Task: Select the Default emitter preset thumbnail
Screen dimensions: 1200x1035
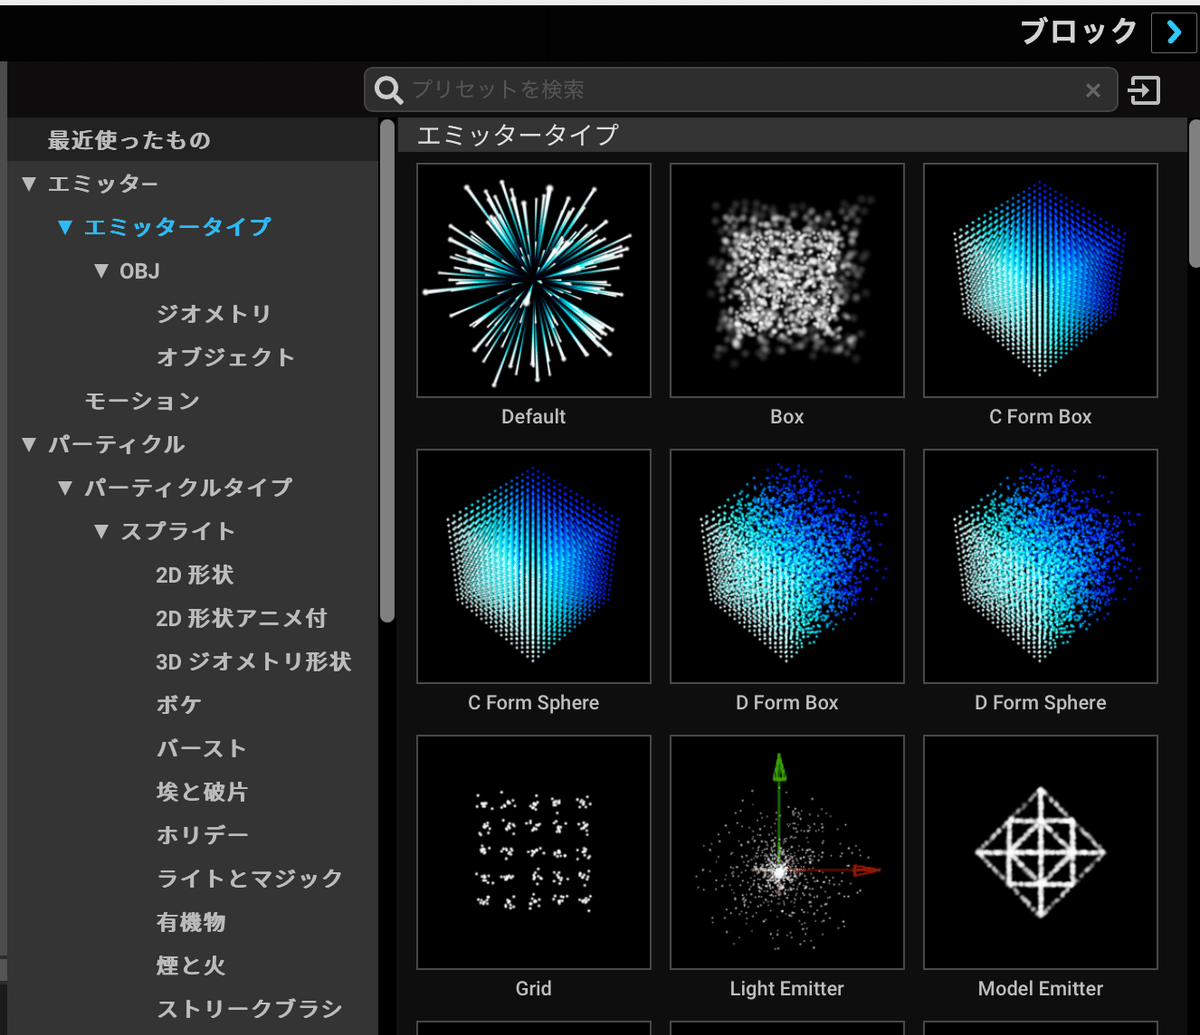Action: tap(533, 280)
